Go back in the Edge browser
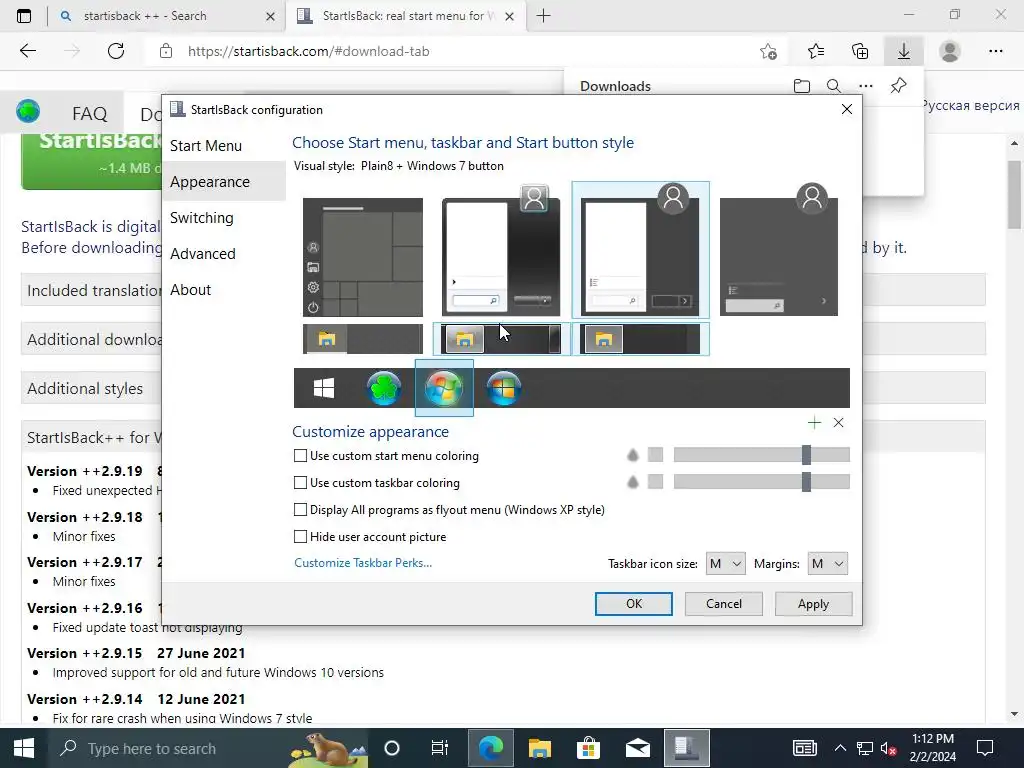The image size is (1024, 768). point(27,51)
